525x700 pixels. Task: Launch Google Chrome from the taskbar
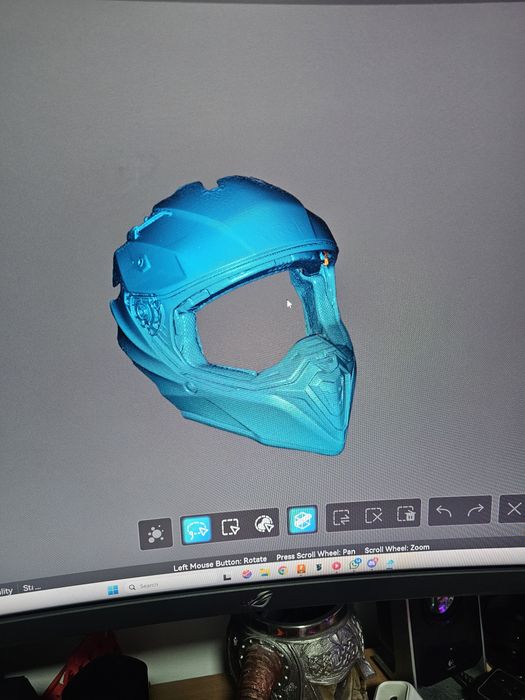coord(282,570)
